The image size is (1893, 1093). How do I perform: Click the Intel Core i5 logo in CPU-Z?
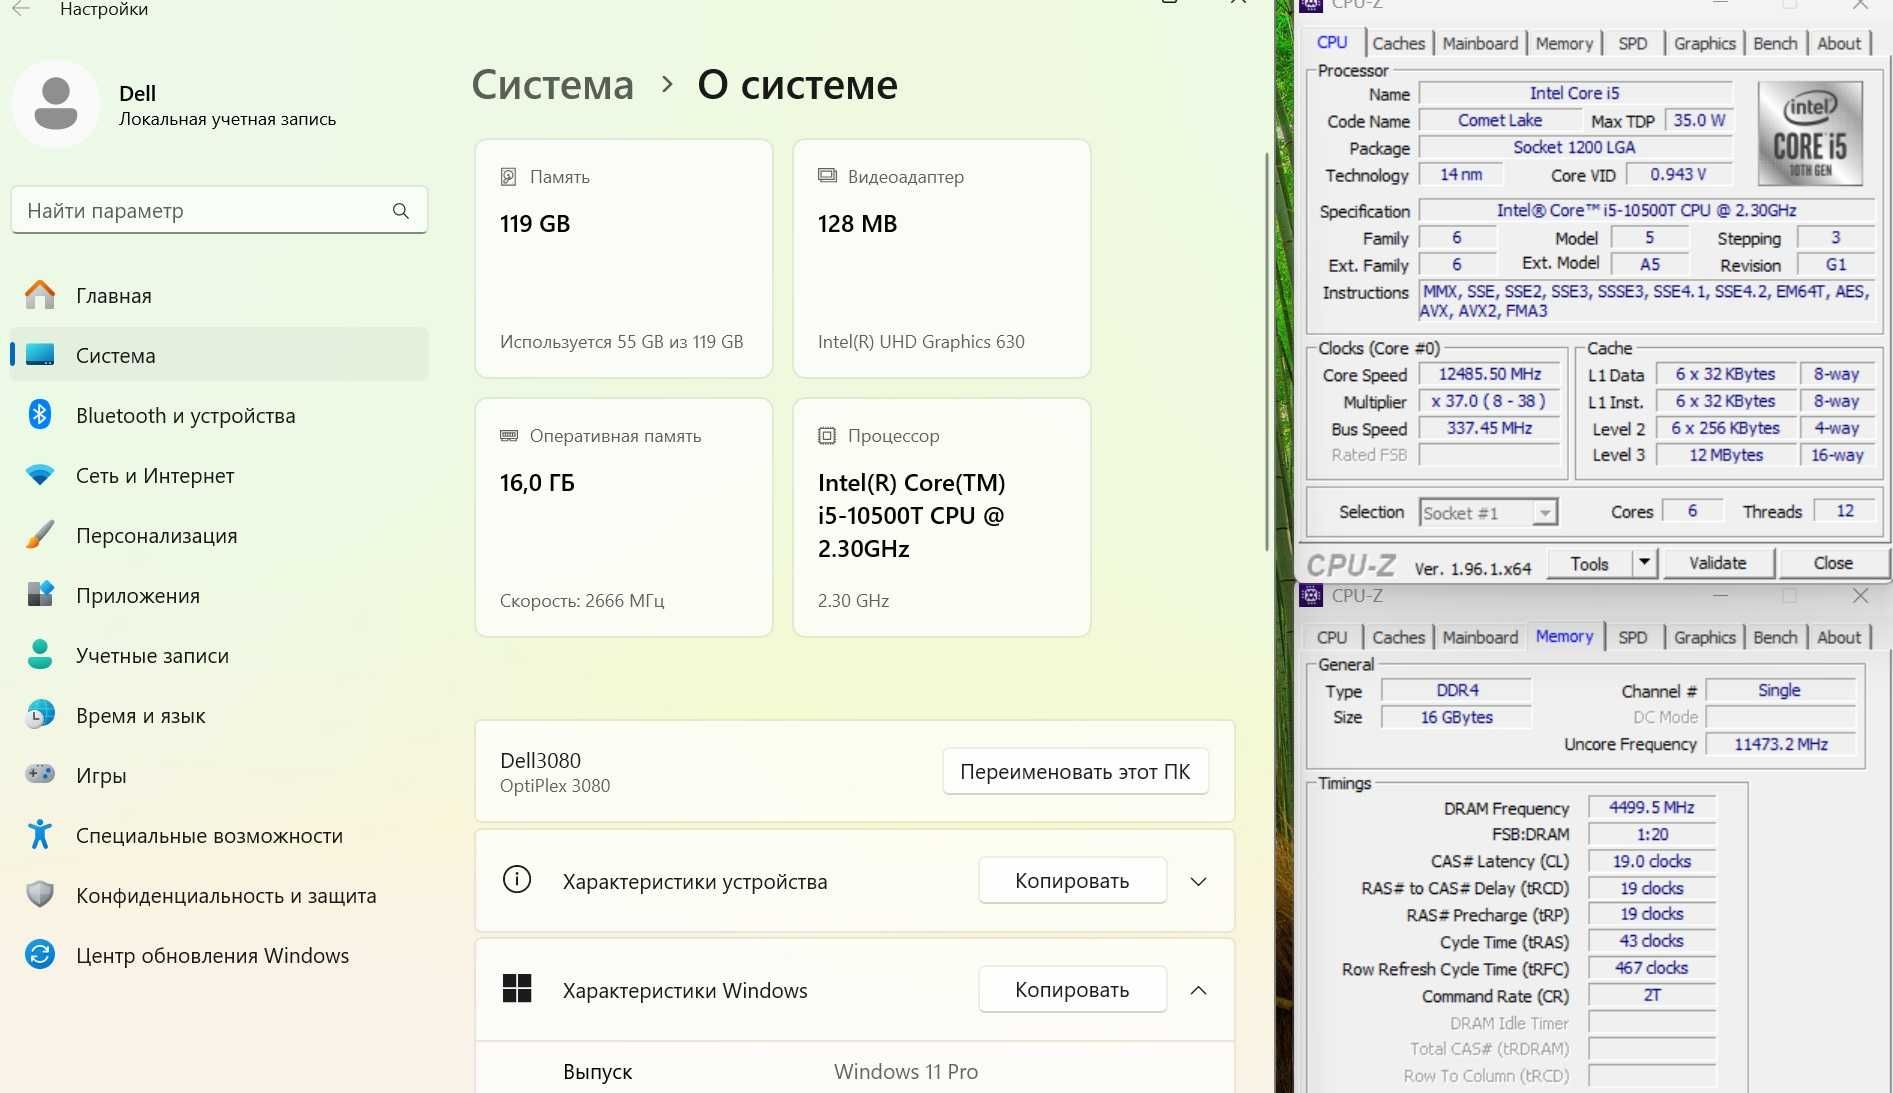pyautogui.click(x=1810, y=133)
